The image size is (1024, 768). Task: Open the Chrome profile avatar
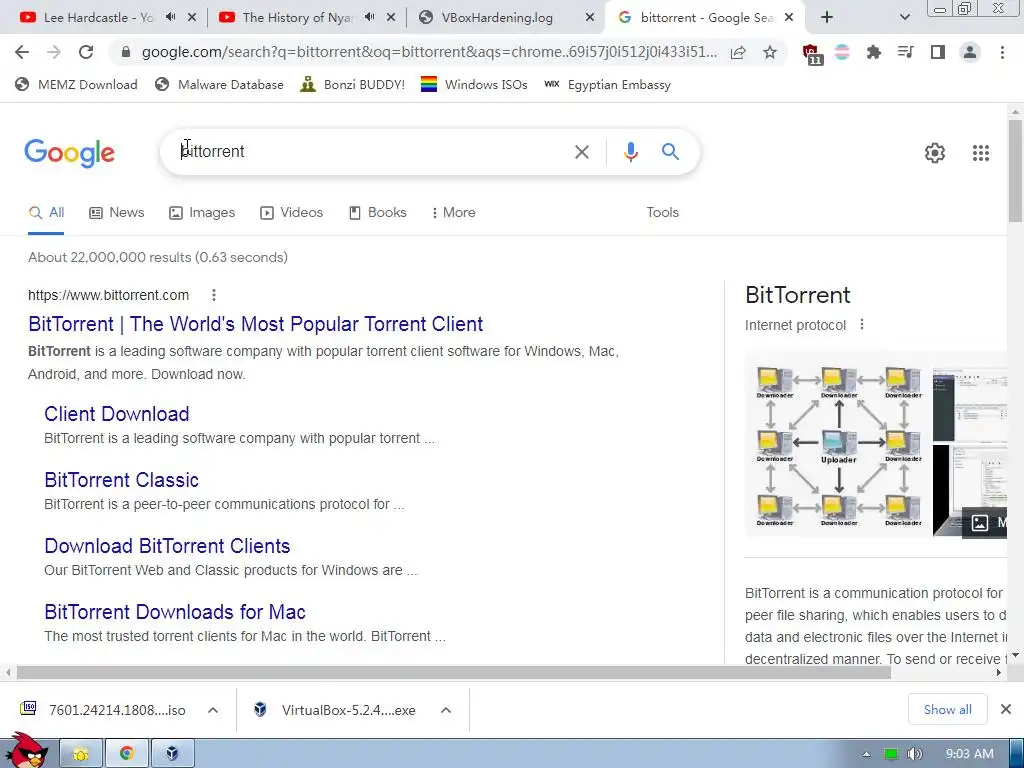pos(970,52)
